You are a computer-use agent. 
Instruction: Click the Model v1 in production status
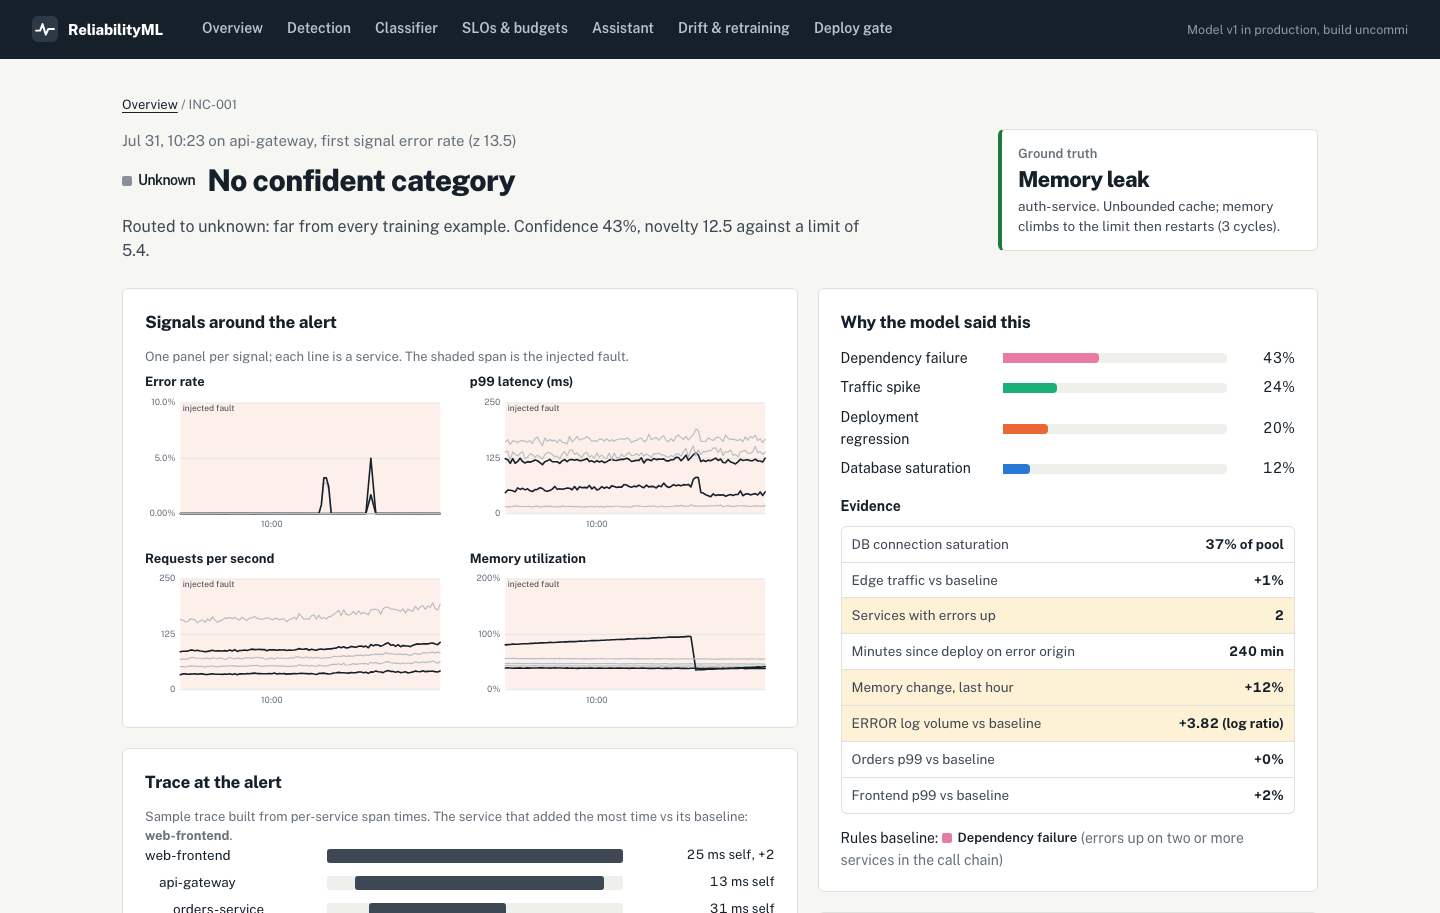click(x=1297, y=30)
